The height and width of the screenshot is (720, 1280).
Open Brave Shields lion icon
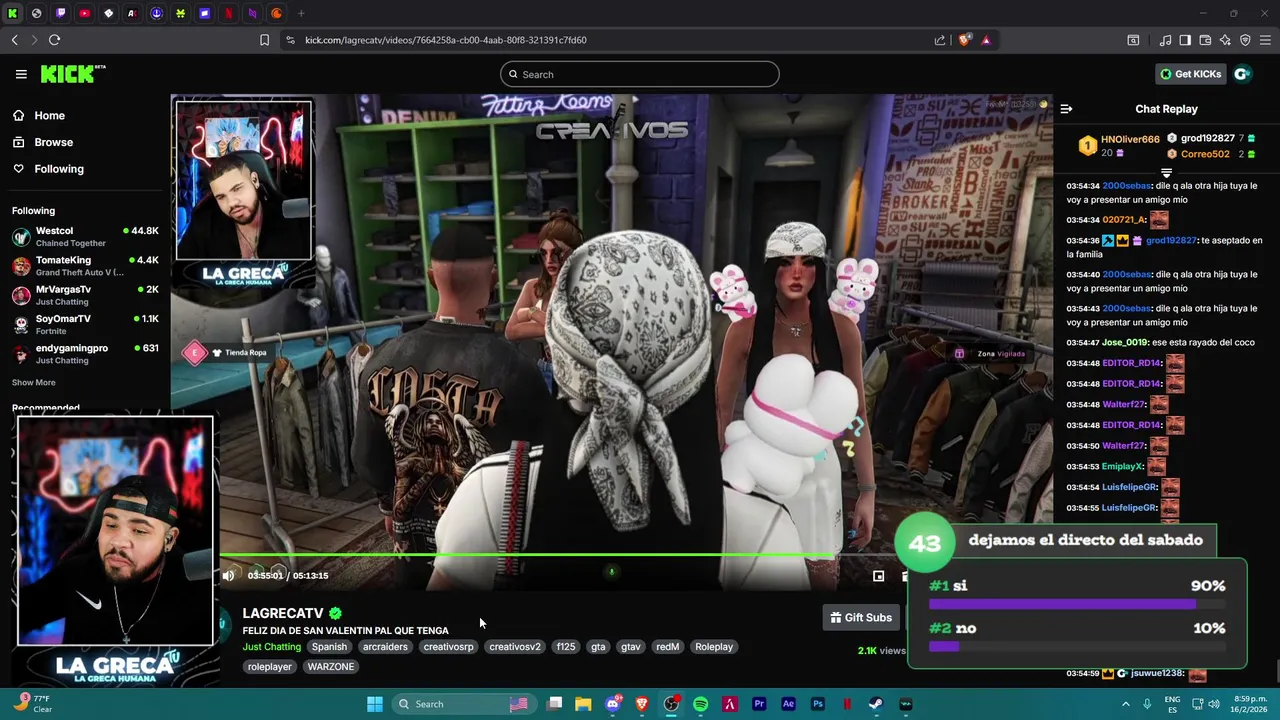click(964, 40)
